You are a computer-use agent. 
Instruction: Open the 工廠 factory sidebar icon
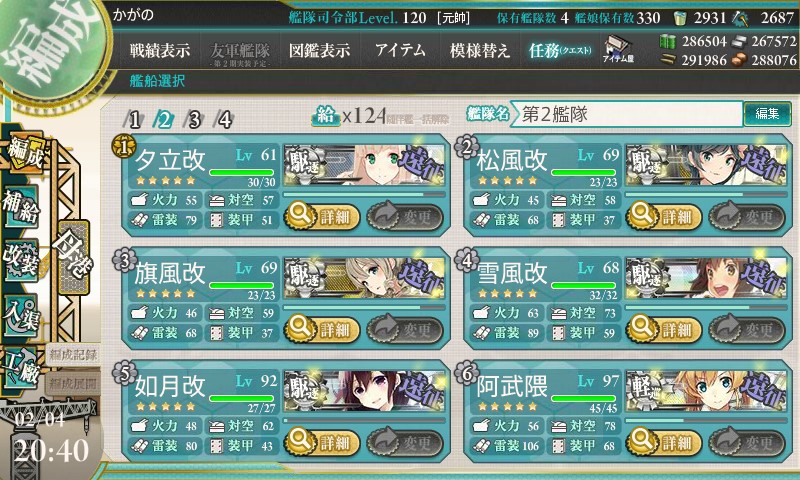tap(21, 367)
